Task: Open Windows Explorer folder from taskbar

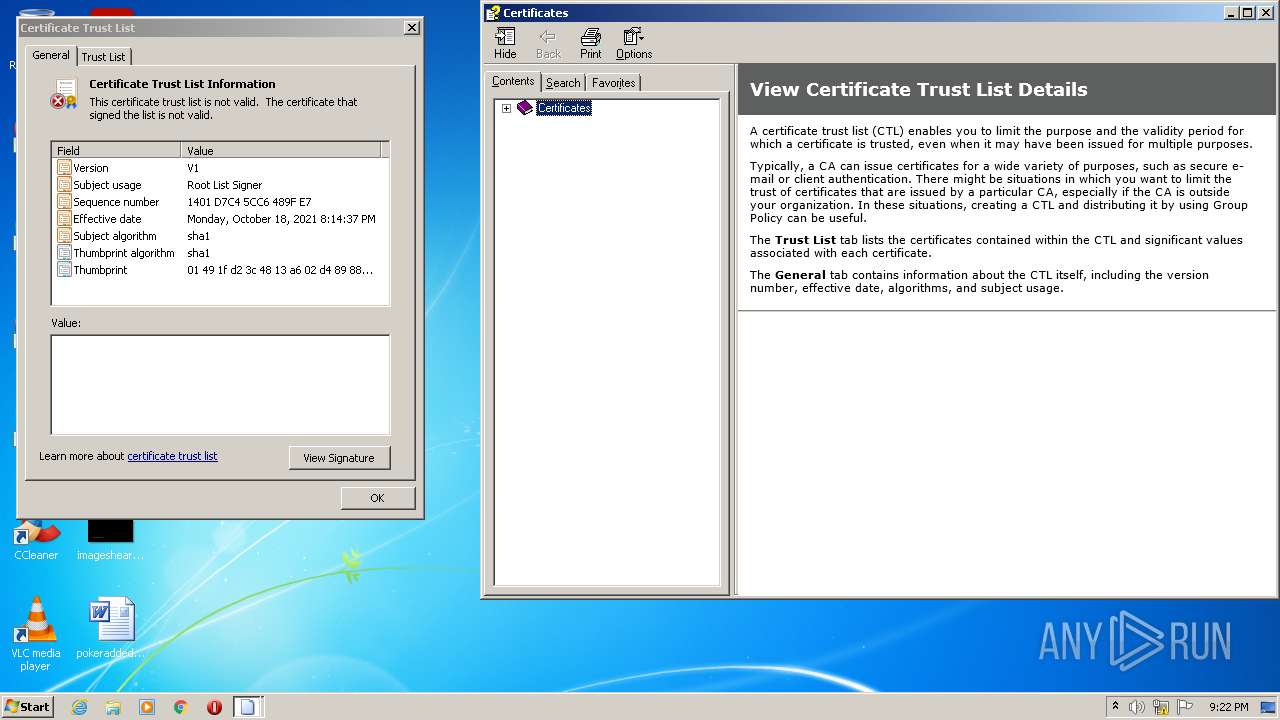Action: [x=113, y=707]
